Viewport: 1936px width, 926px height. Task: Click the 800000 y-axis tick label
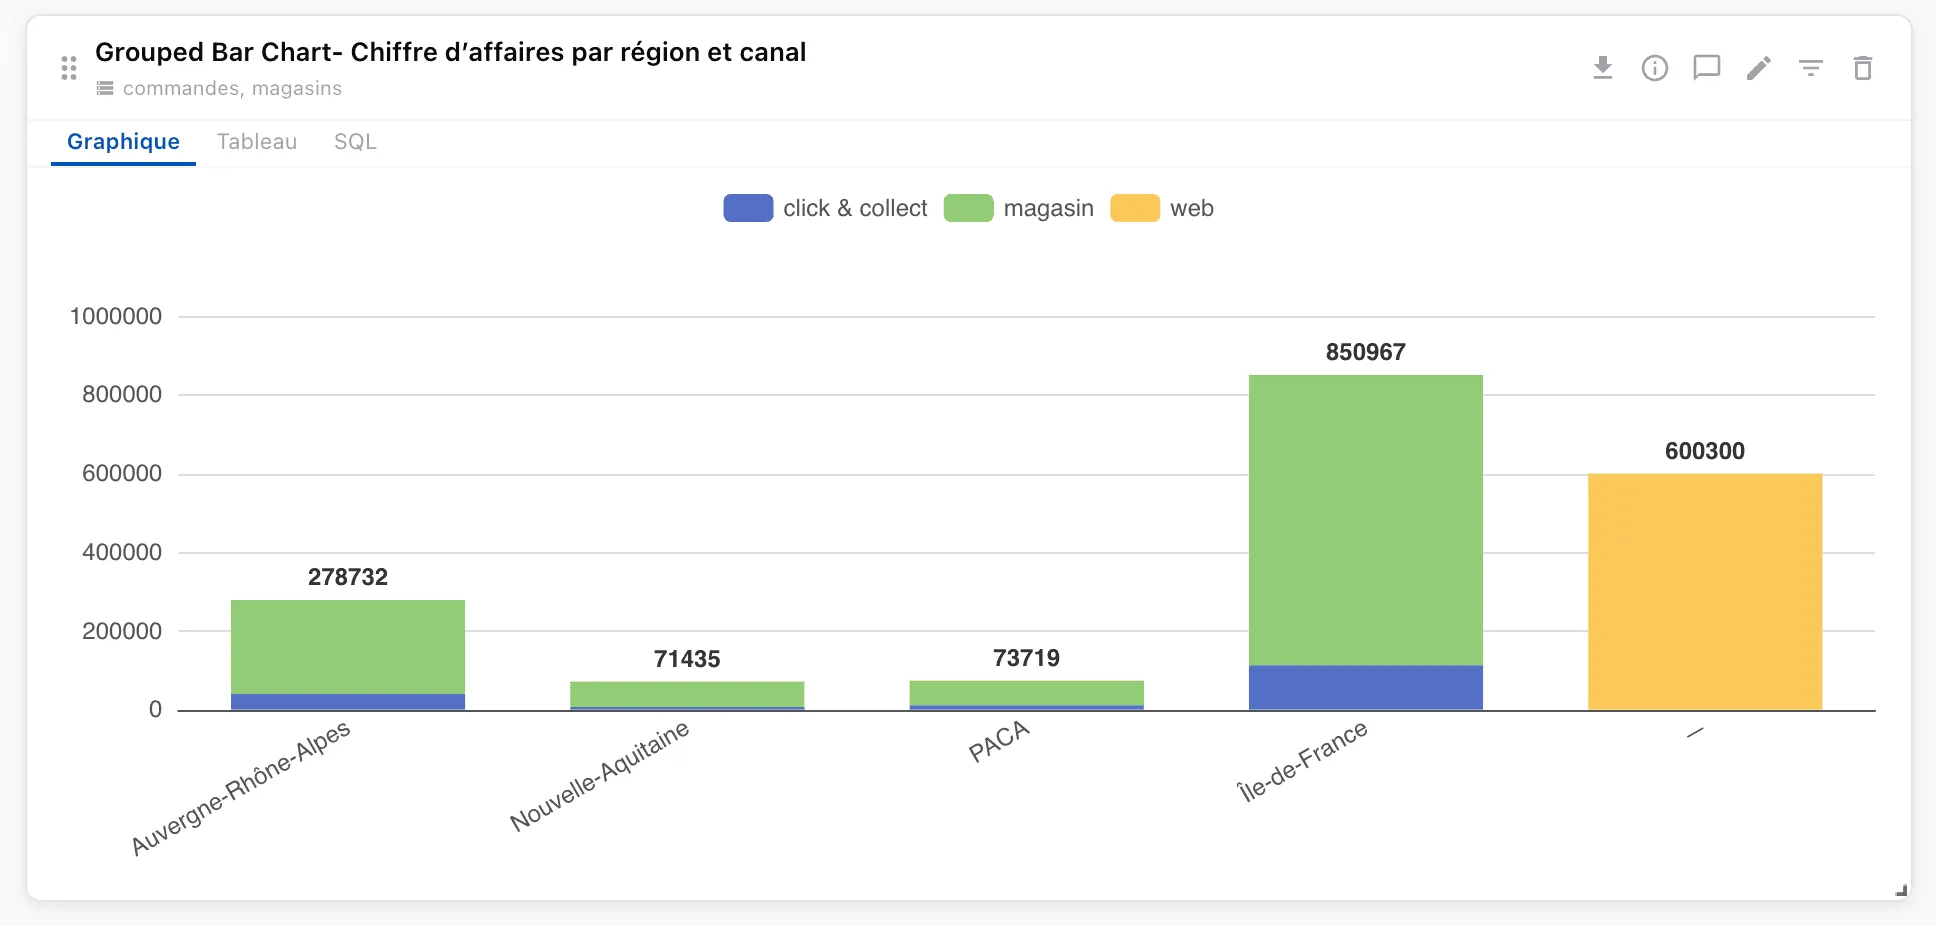(x=122, y=394)
